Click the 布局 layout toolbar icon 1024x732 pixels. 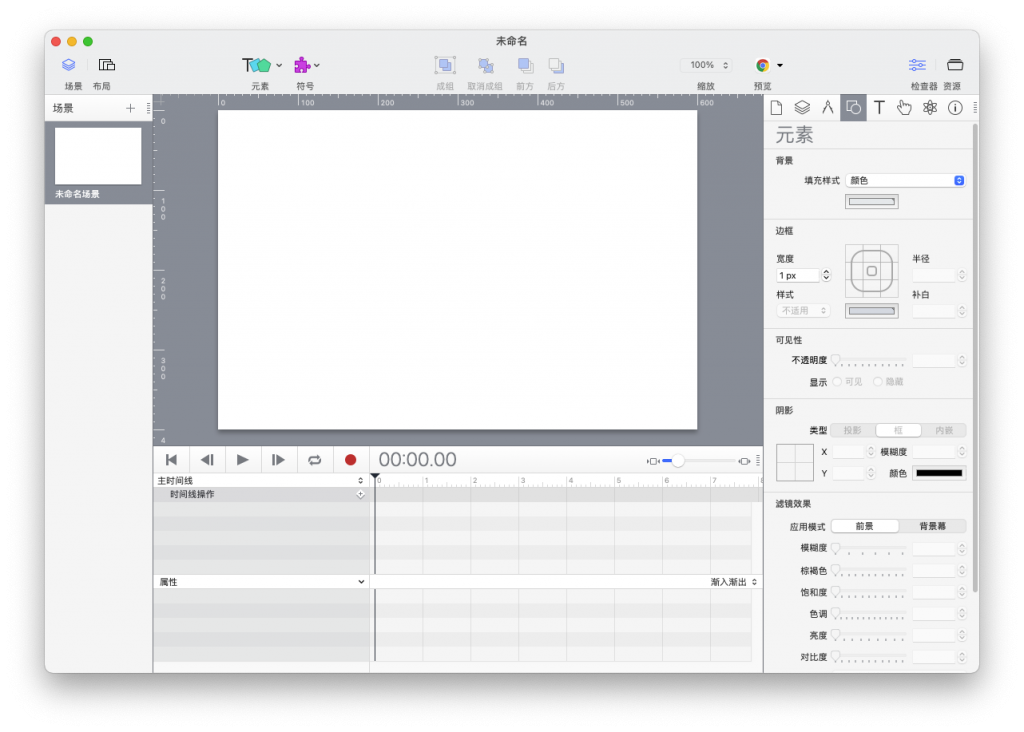point(106,65)
